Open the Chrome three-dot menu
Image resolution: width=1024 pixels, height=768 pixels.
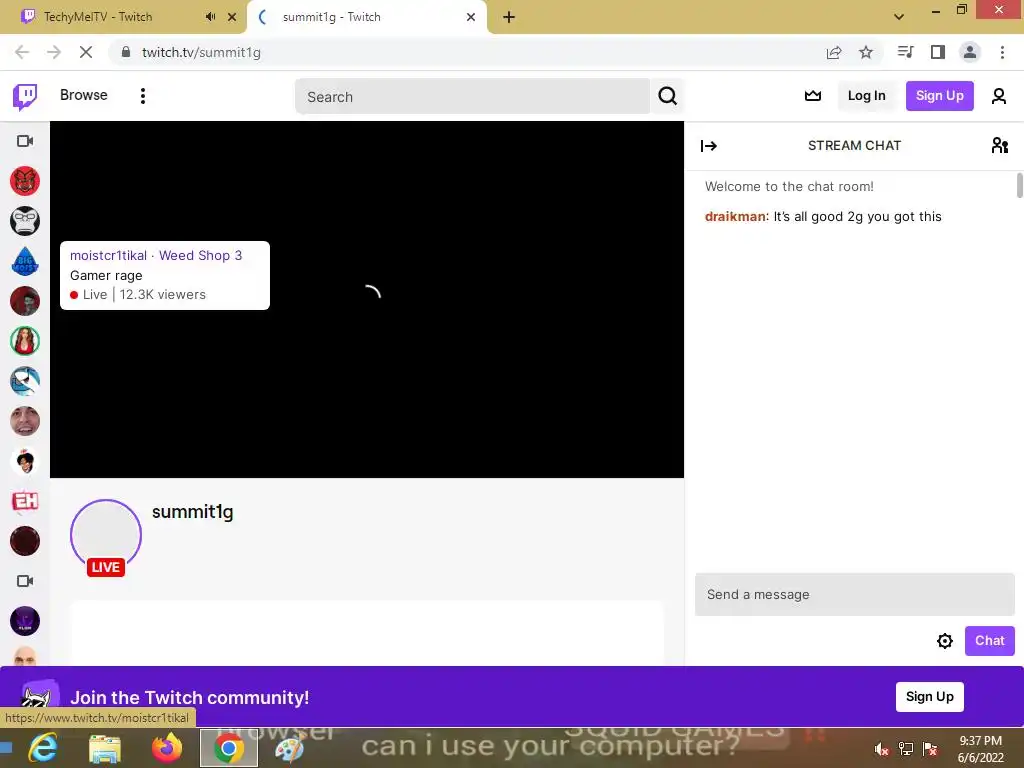(x=1002, y=52)
